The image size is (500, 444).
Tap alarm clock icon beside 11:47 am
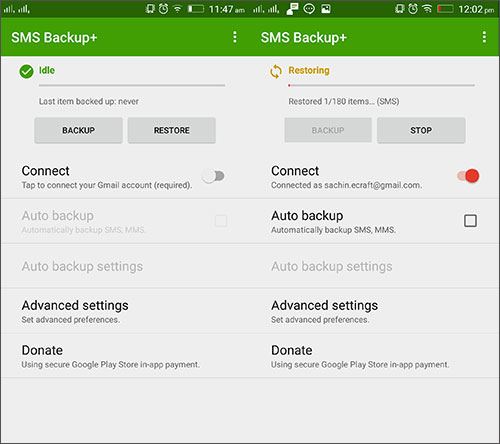click(163, 9)
